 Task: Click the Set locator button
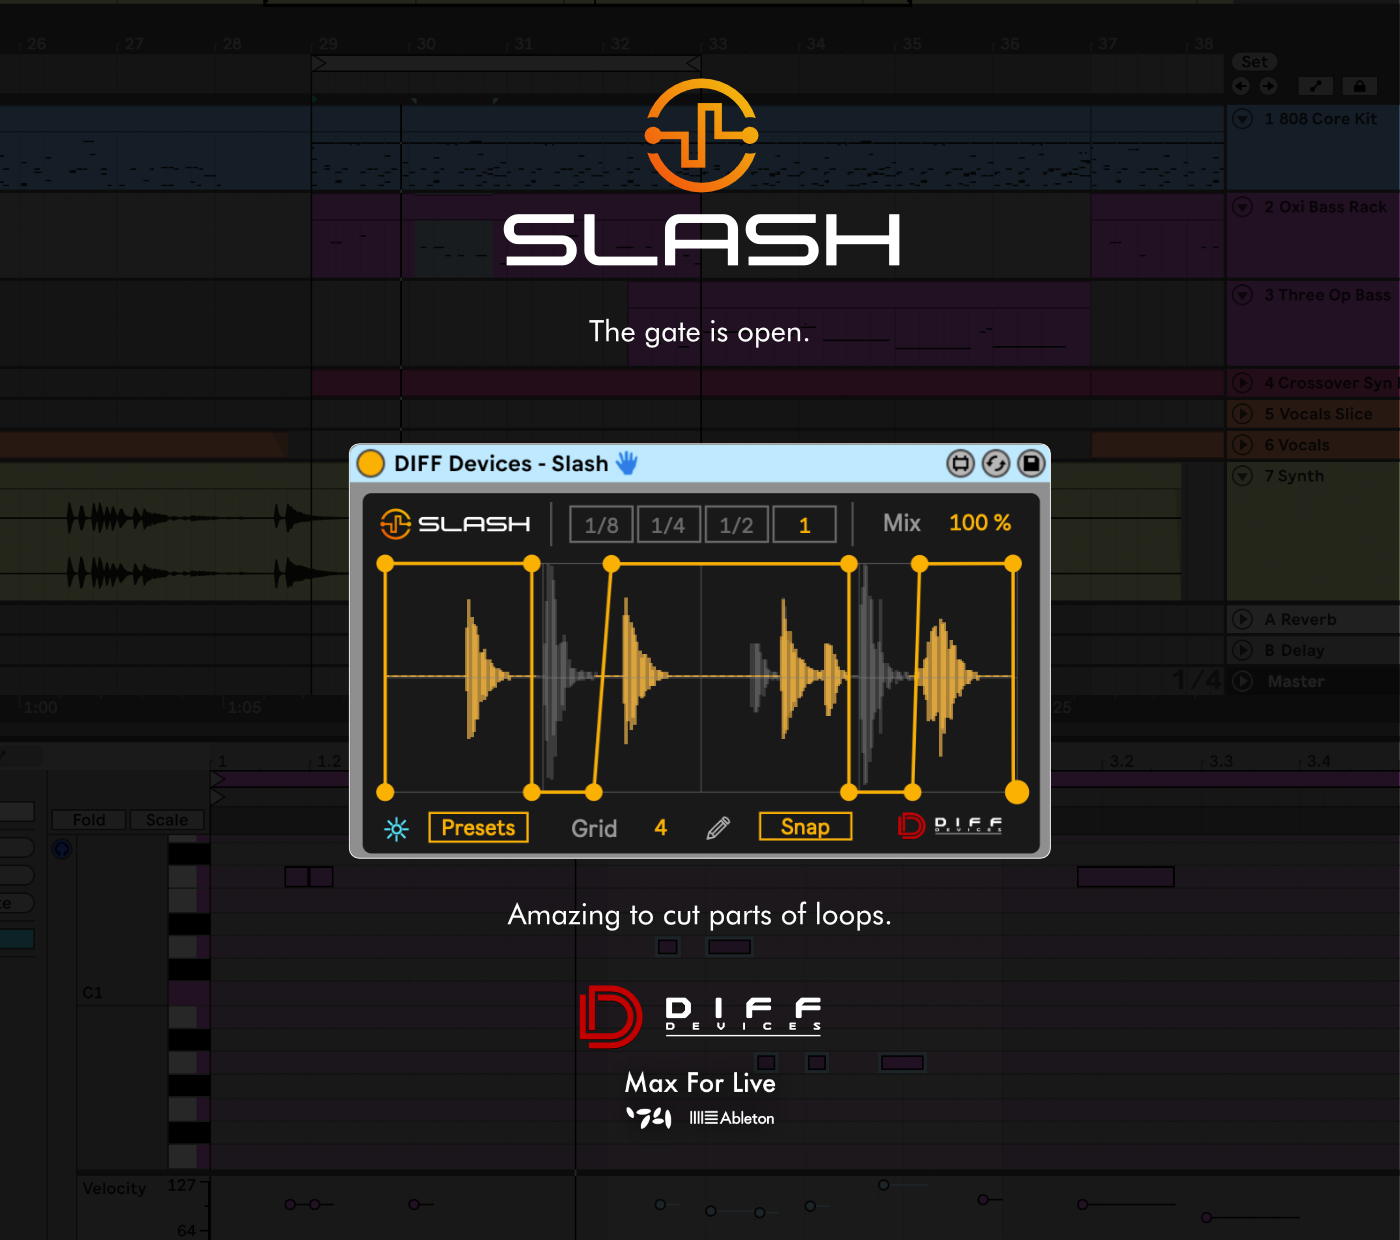(x=1254, y=62)
